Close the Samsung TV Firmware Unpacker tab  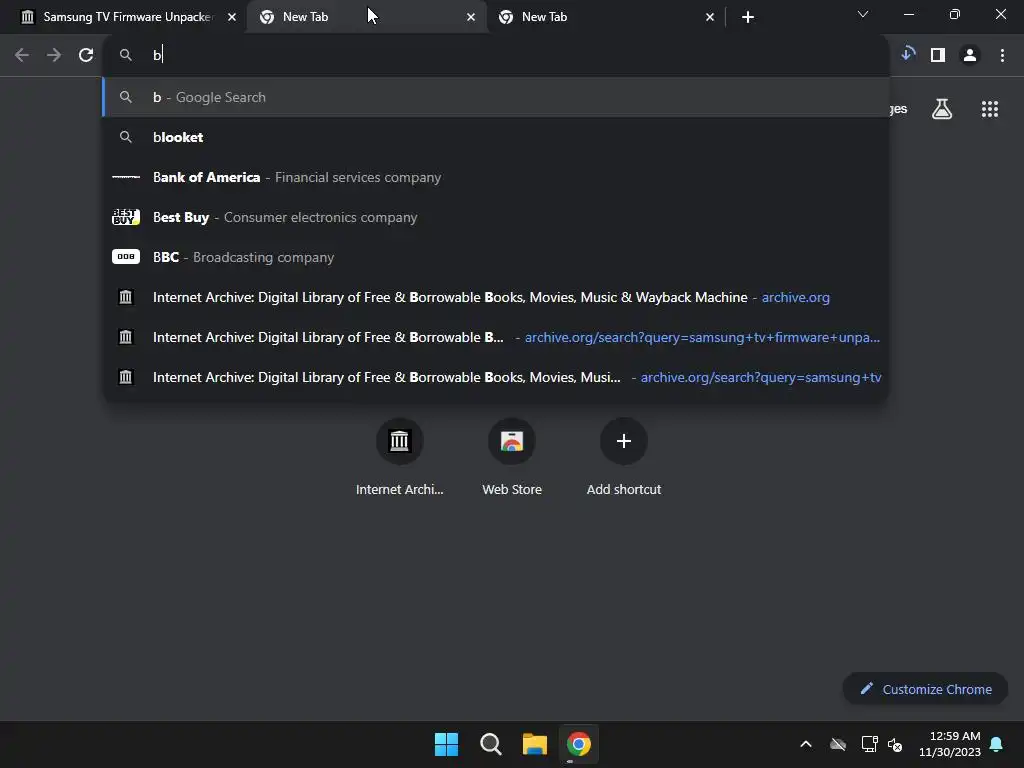click(x=232, y=17)
